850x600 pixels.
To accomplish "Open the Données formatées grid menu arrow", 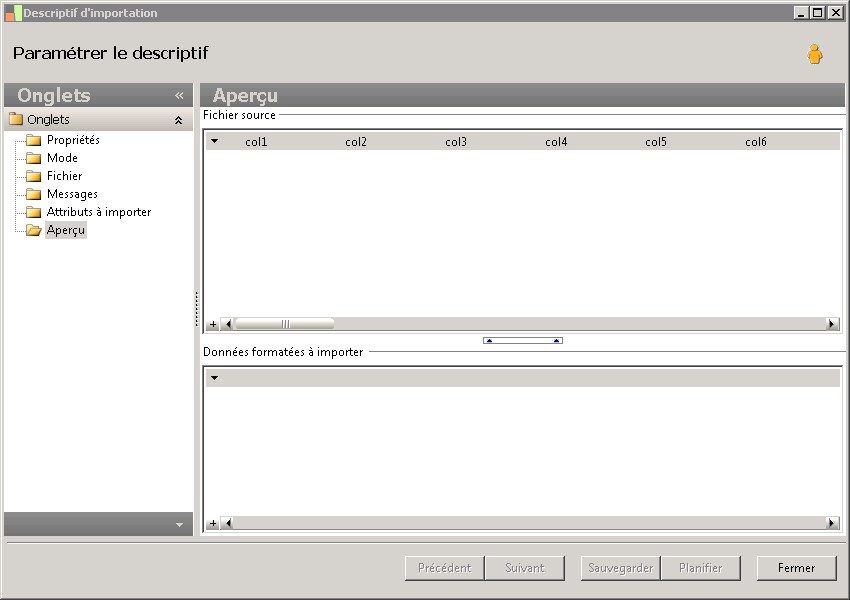I will [215, 378].
